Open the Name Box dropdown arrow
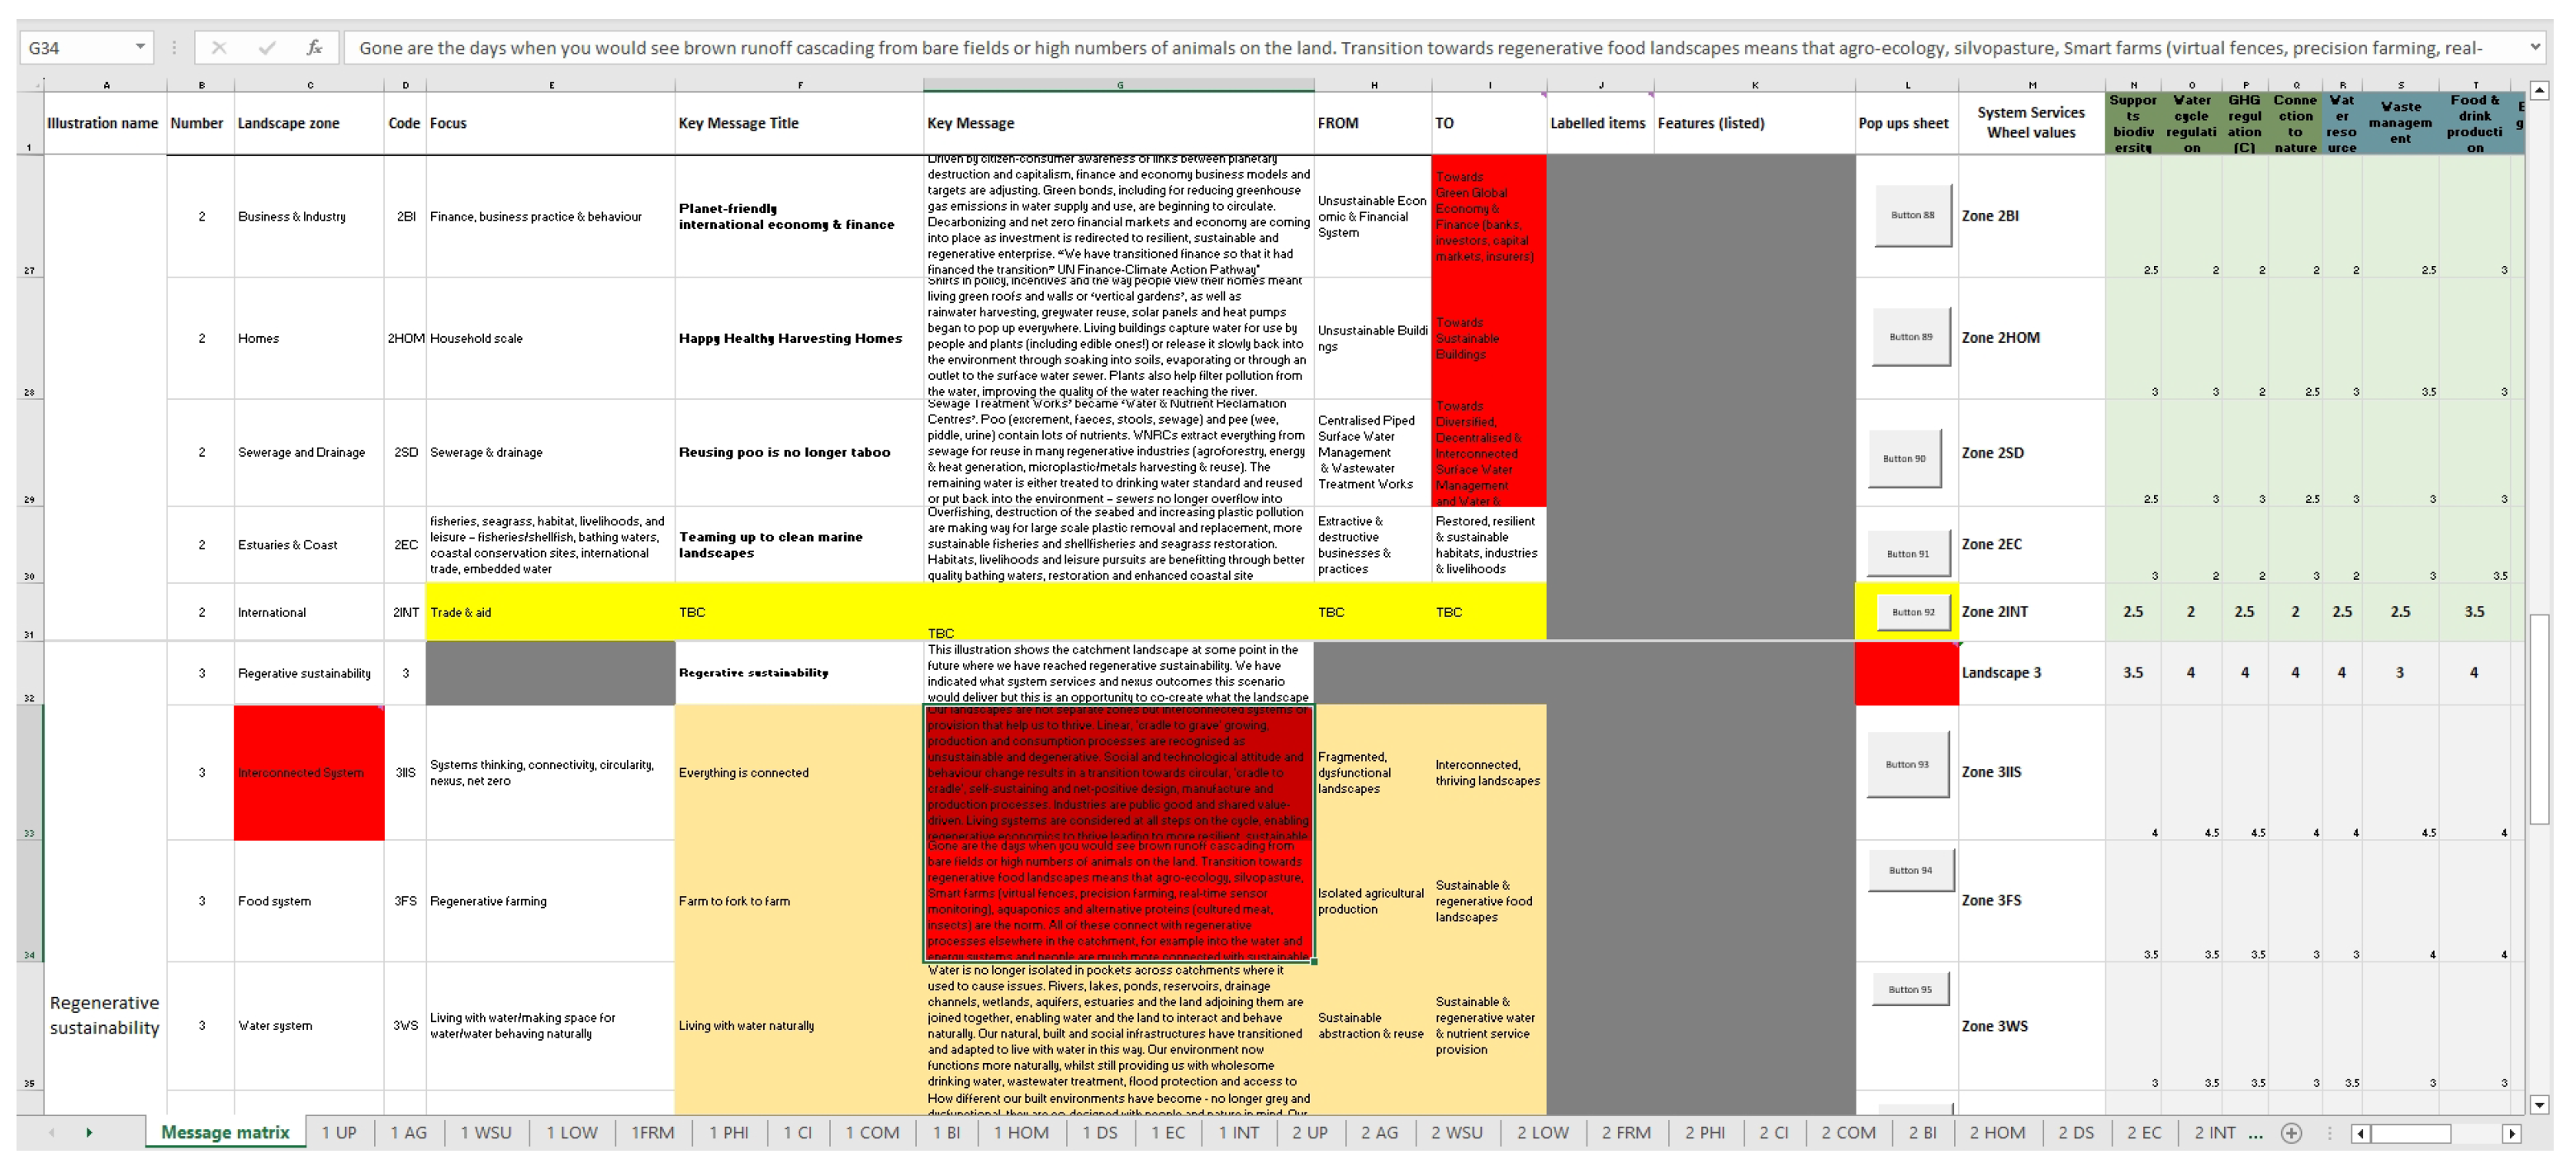The width and height of the screenshot is (2576, 1173). 140,47
